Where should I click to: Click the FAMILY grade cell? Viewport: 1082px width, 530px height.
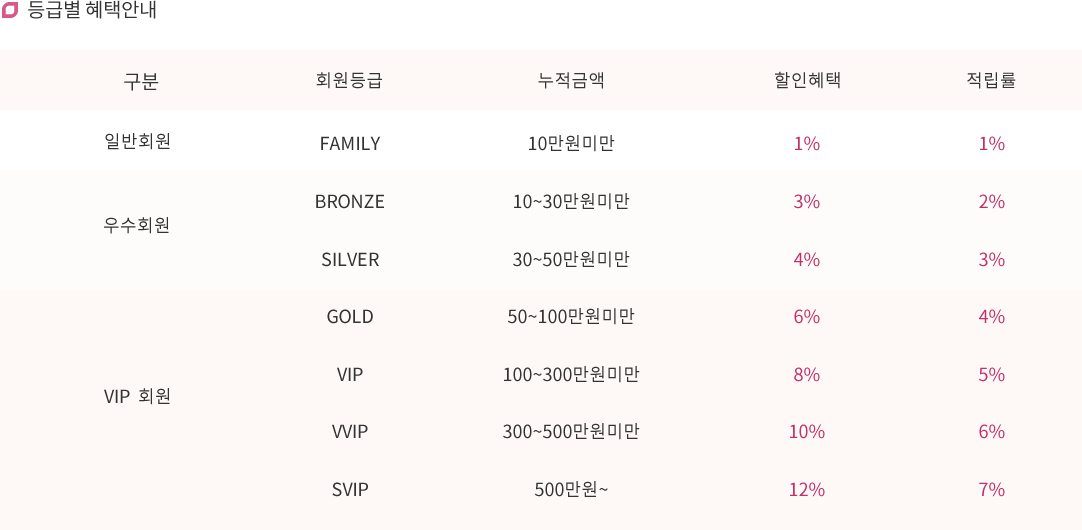(350, 144)
